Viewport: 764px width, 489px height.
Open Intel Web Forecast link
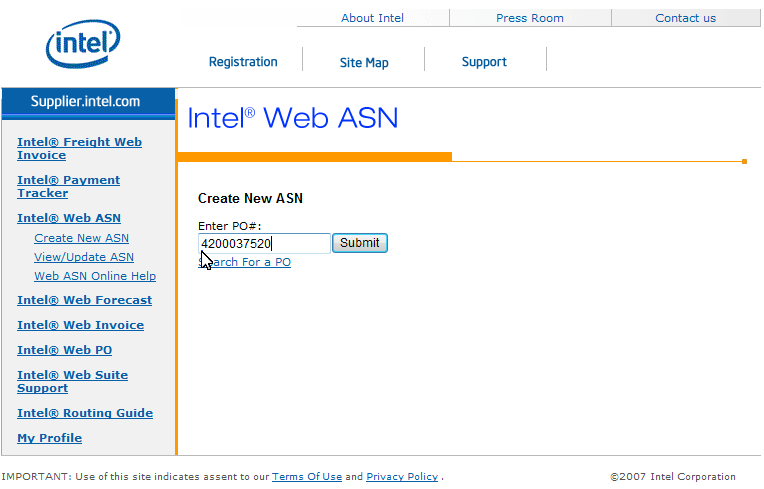click(84, 300)
